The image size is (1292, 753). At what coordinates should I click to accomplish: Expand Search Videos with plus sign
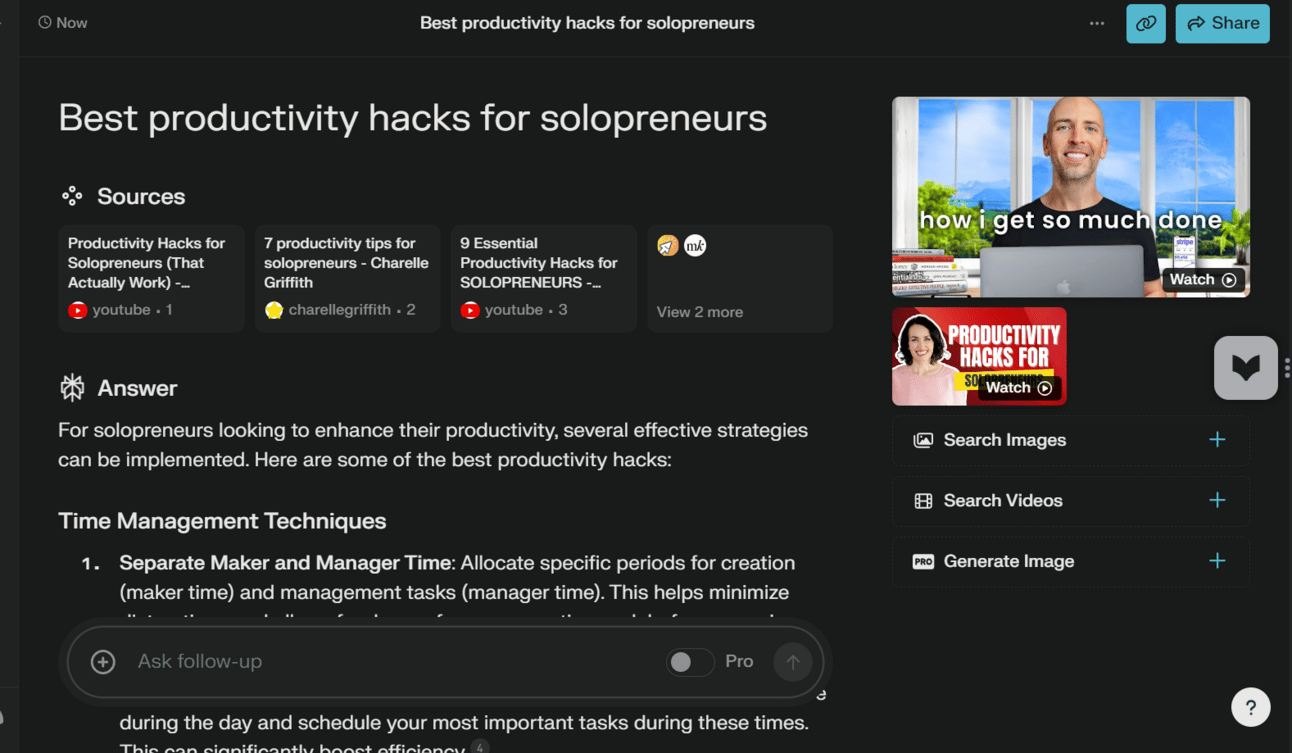click(x=1217, y=500)
